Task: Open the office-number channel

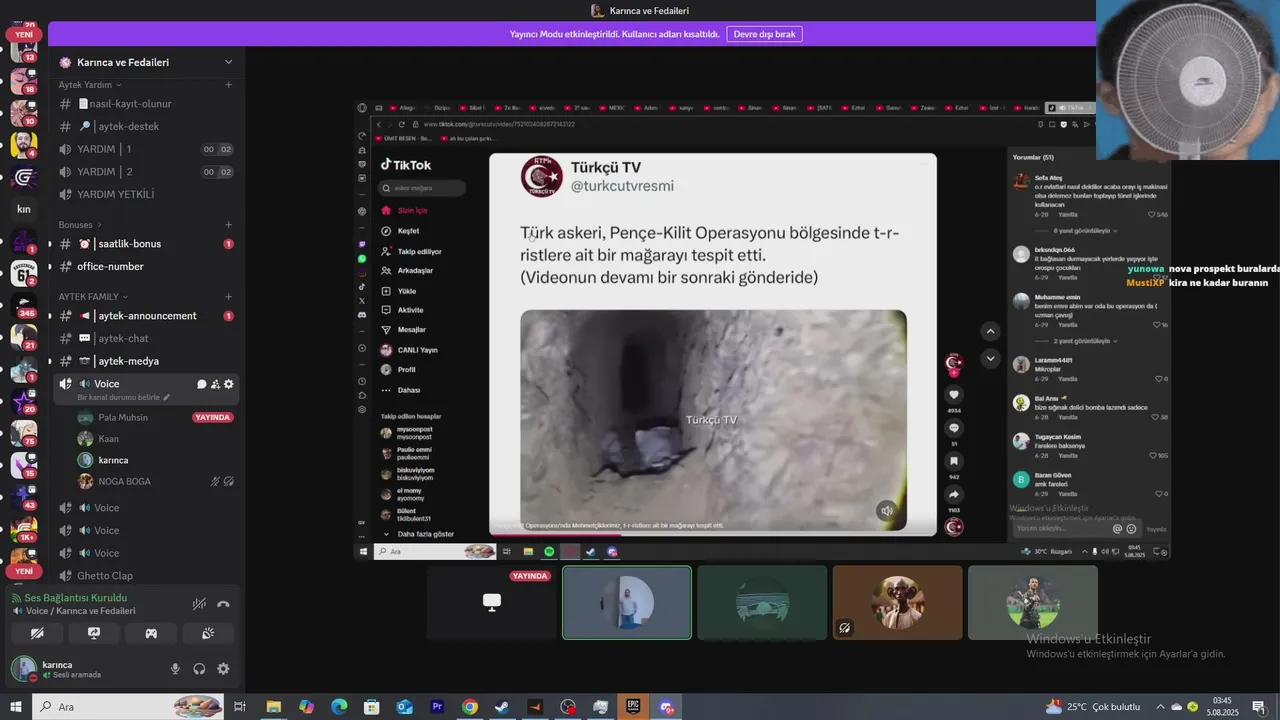Action: point(146,267)
